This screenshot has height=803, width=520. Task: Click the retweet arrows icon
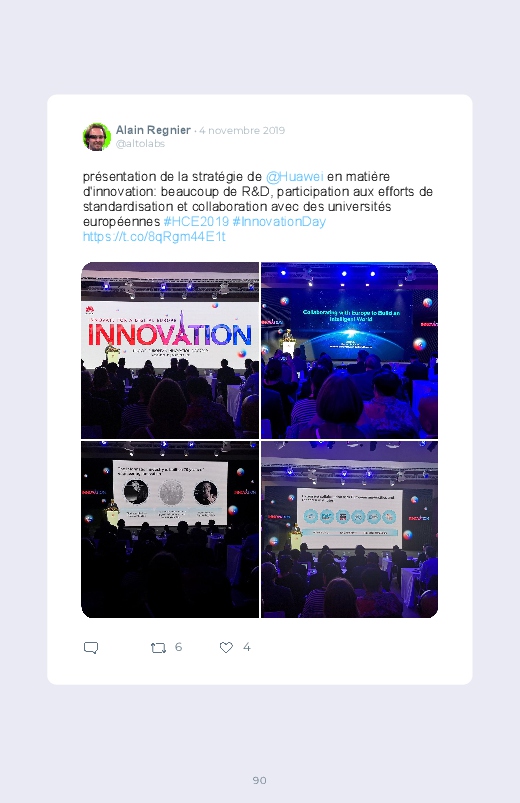tap(158, 648)
